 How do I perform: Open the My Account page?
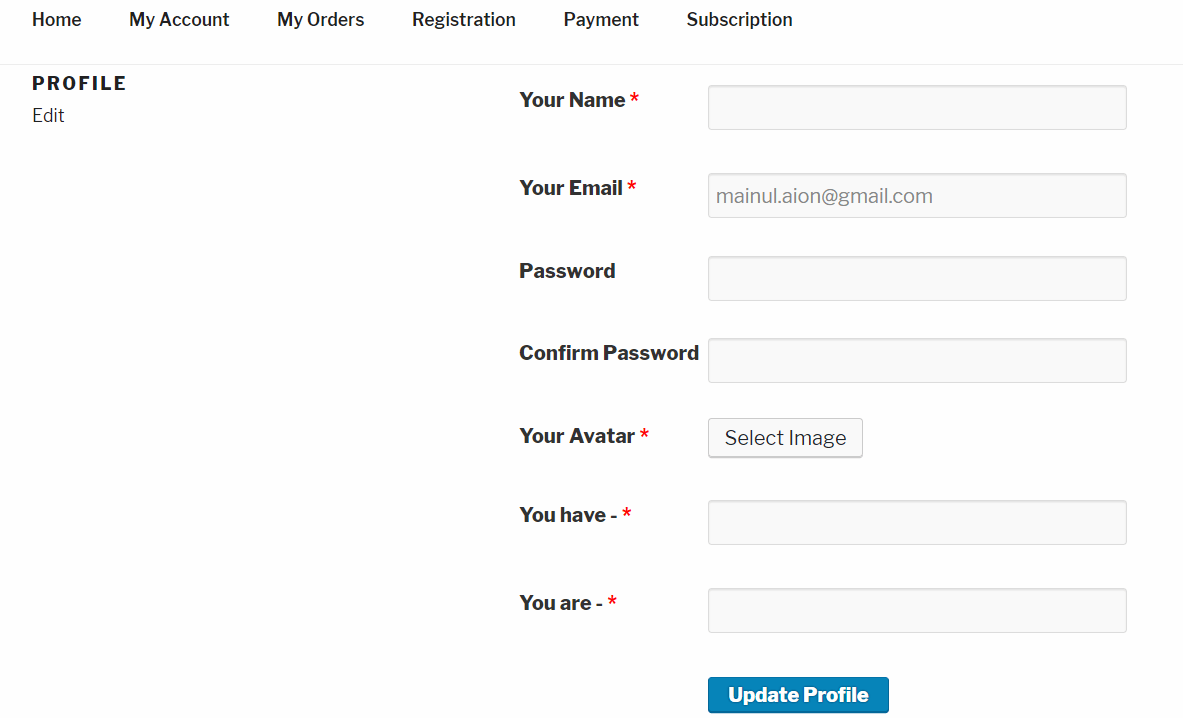pos(179,20)
